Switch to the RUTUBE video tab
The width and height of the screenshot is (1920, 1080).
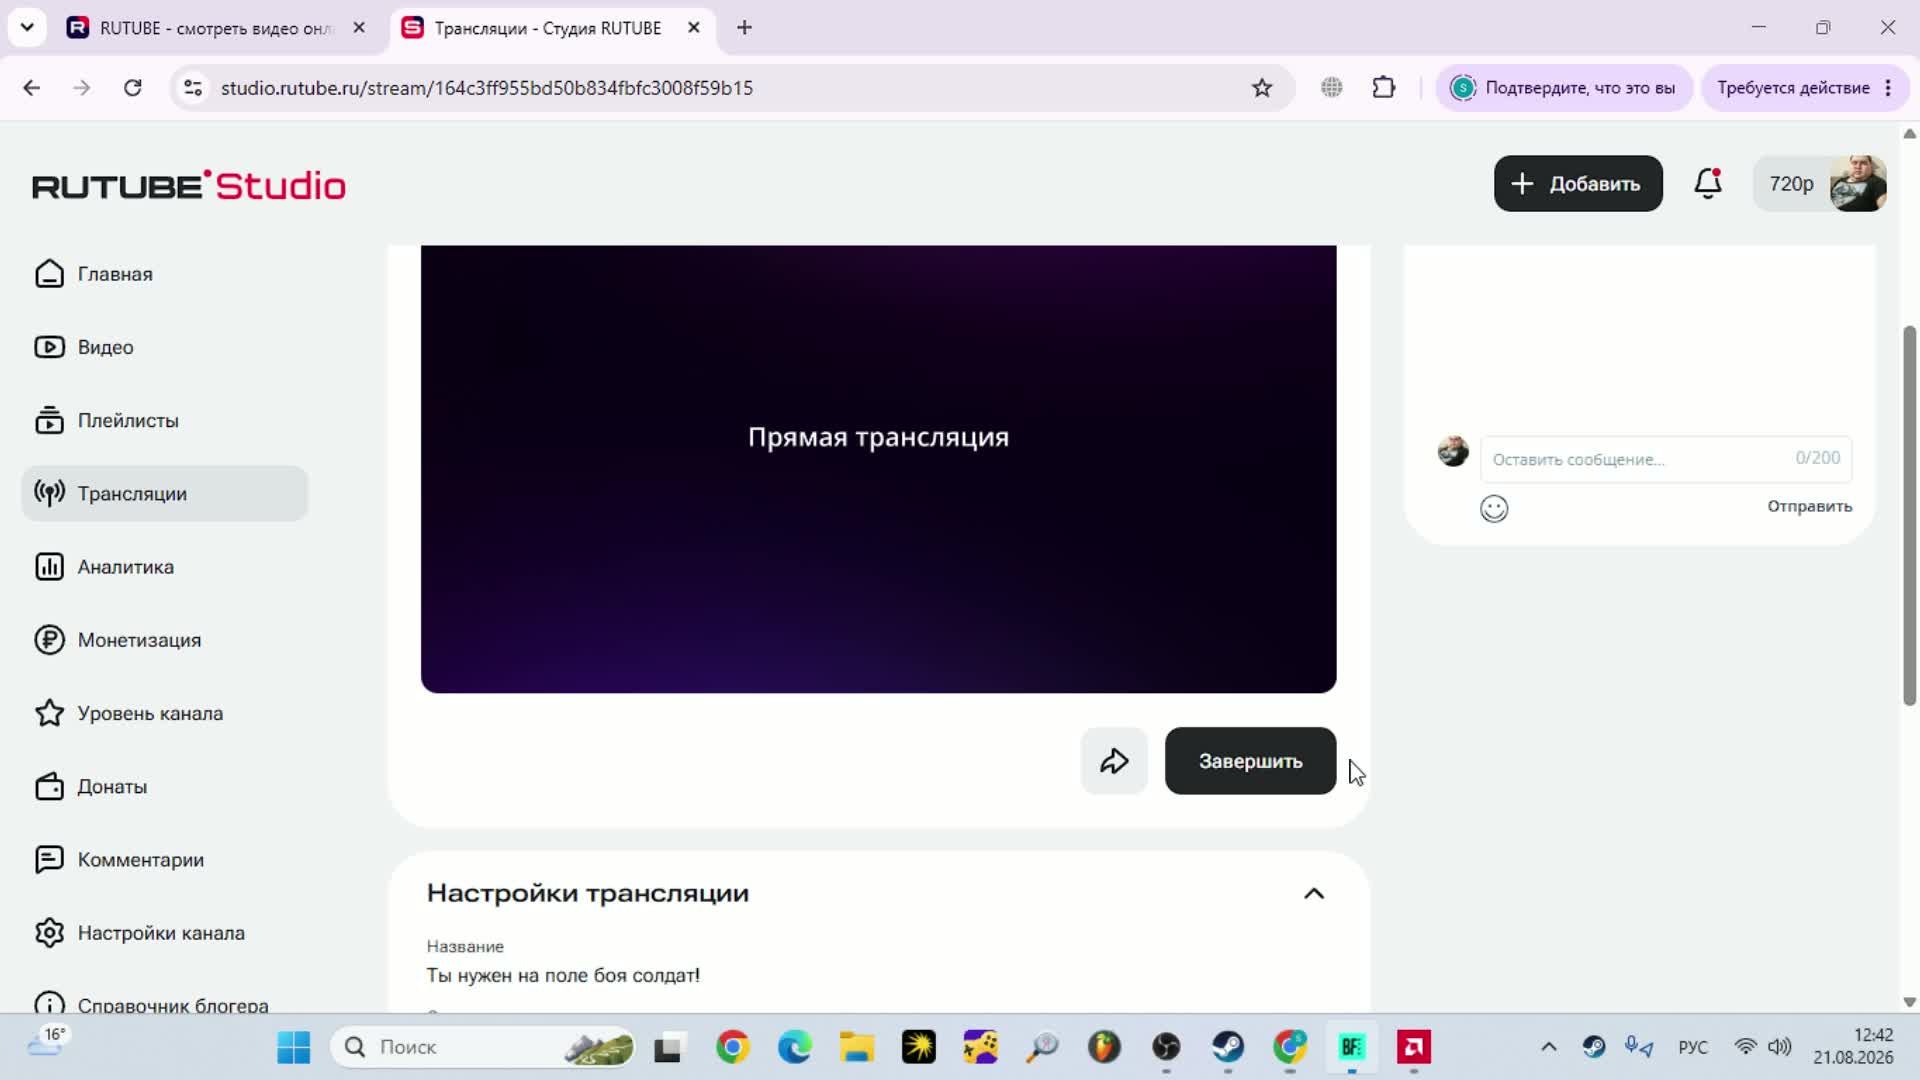tap(214, 28)
